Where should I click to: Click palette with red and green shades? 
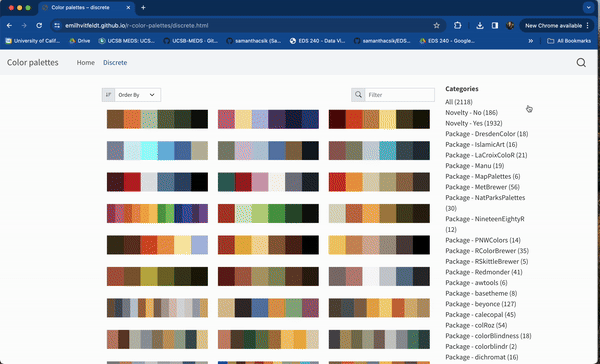tap(268, 213)
